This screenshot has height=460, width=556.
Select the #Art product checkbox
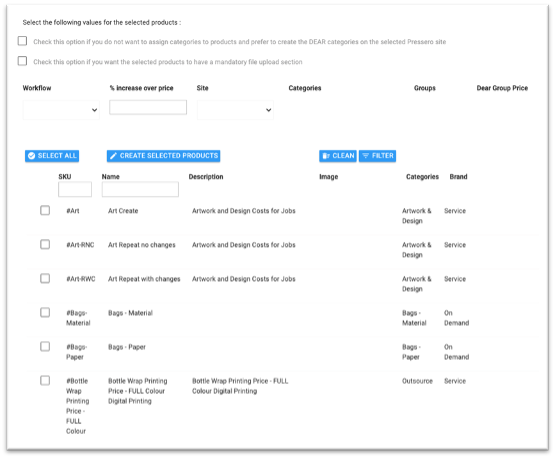point(45,210)
